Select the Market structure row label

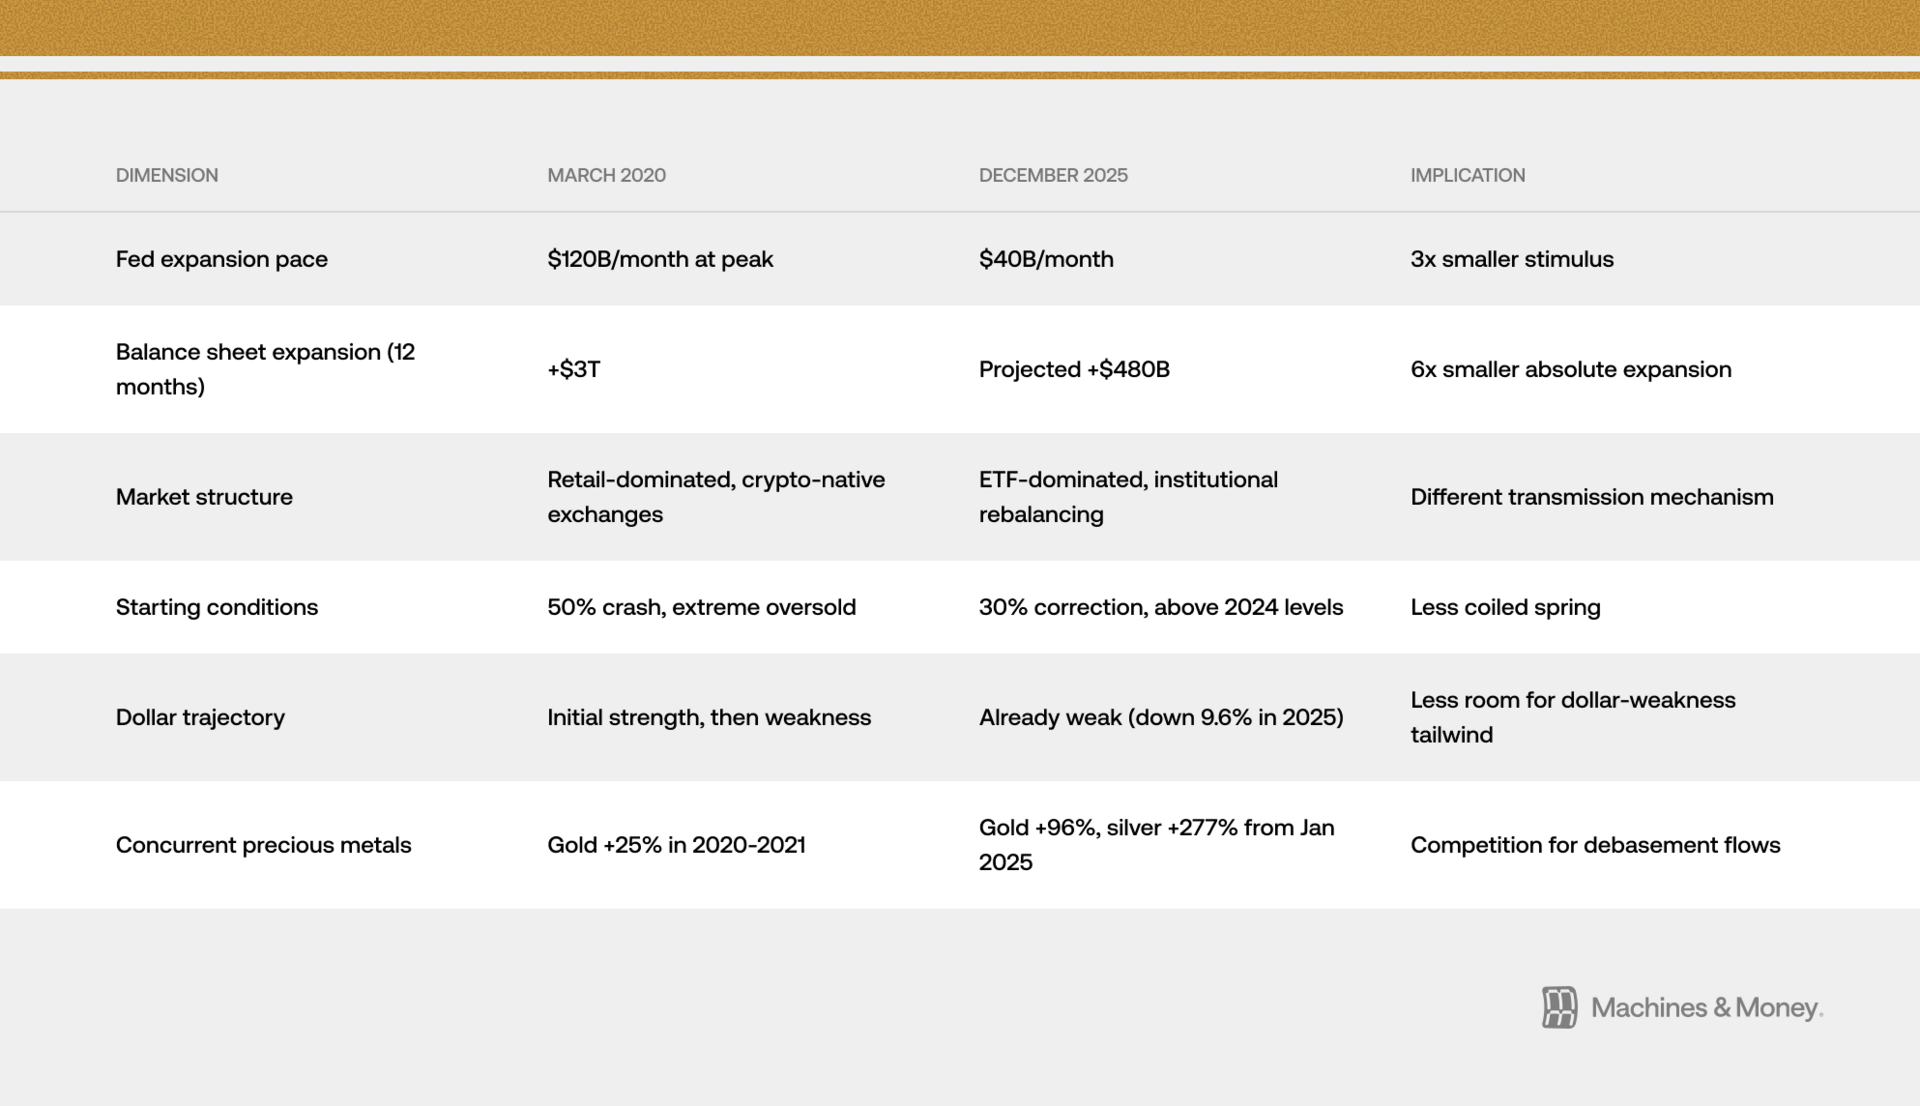204,497
